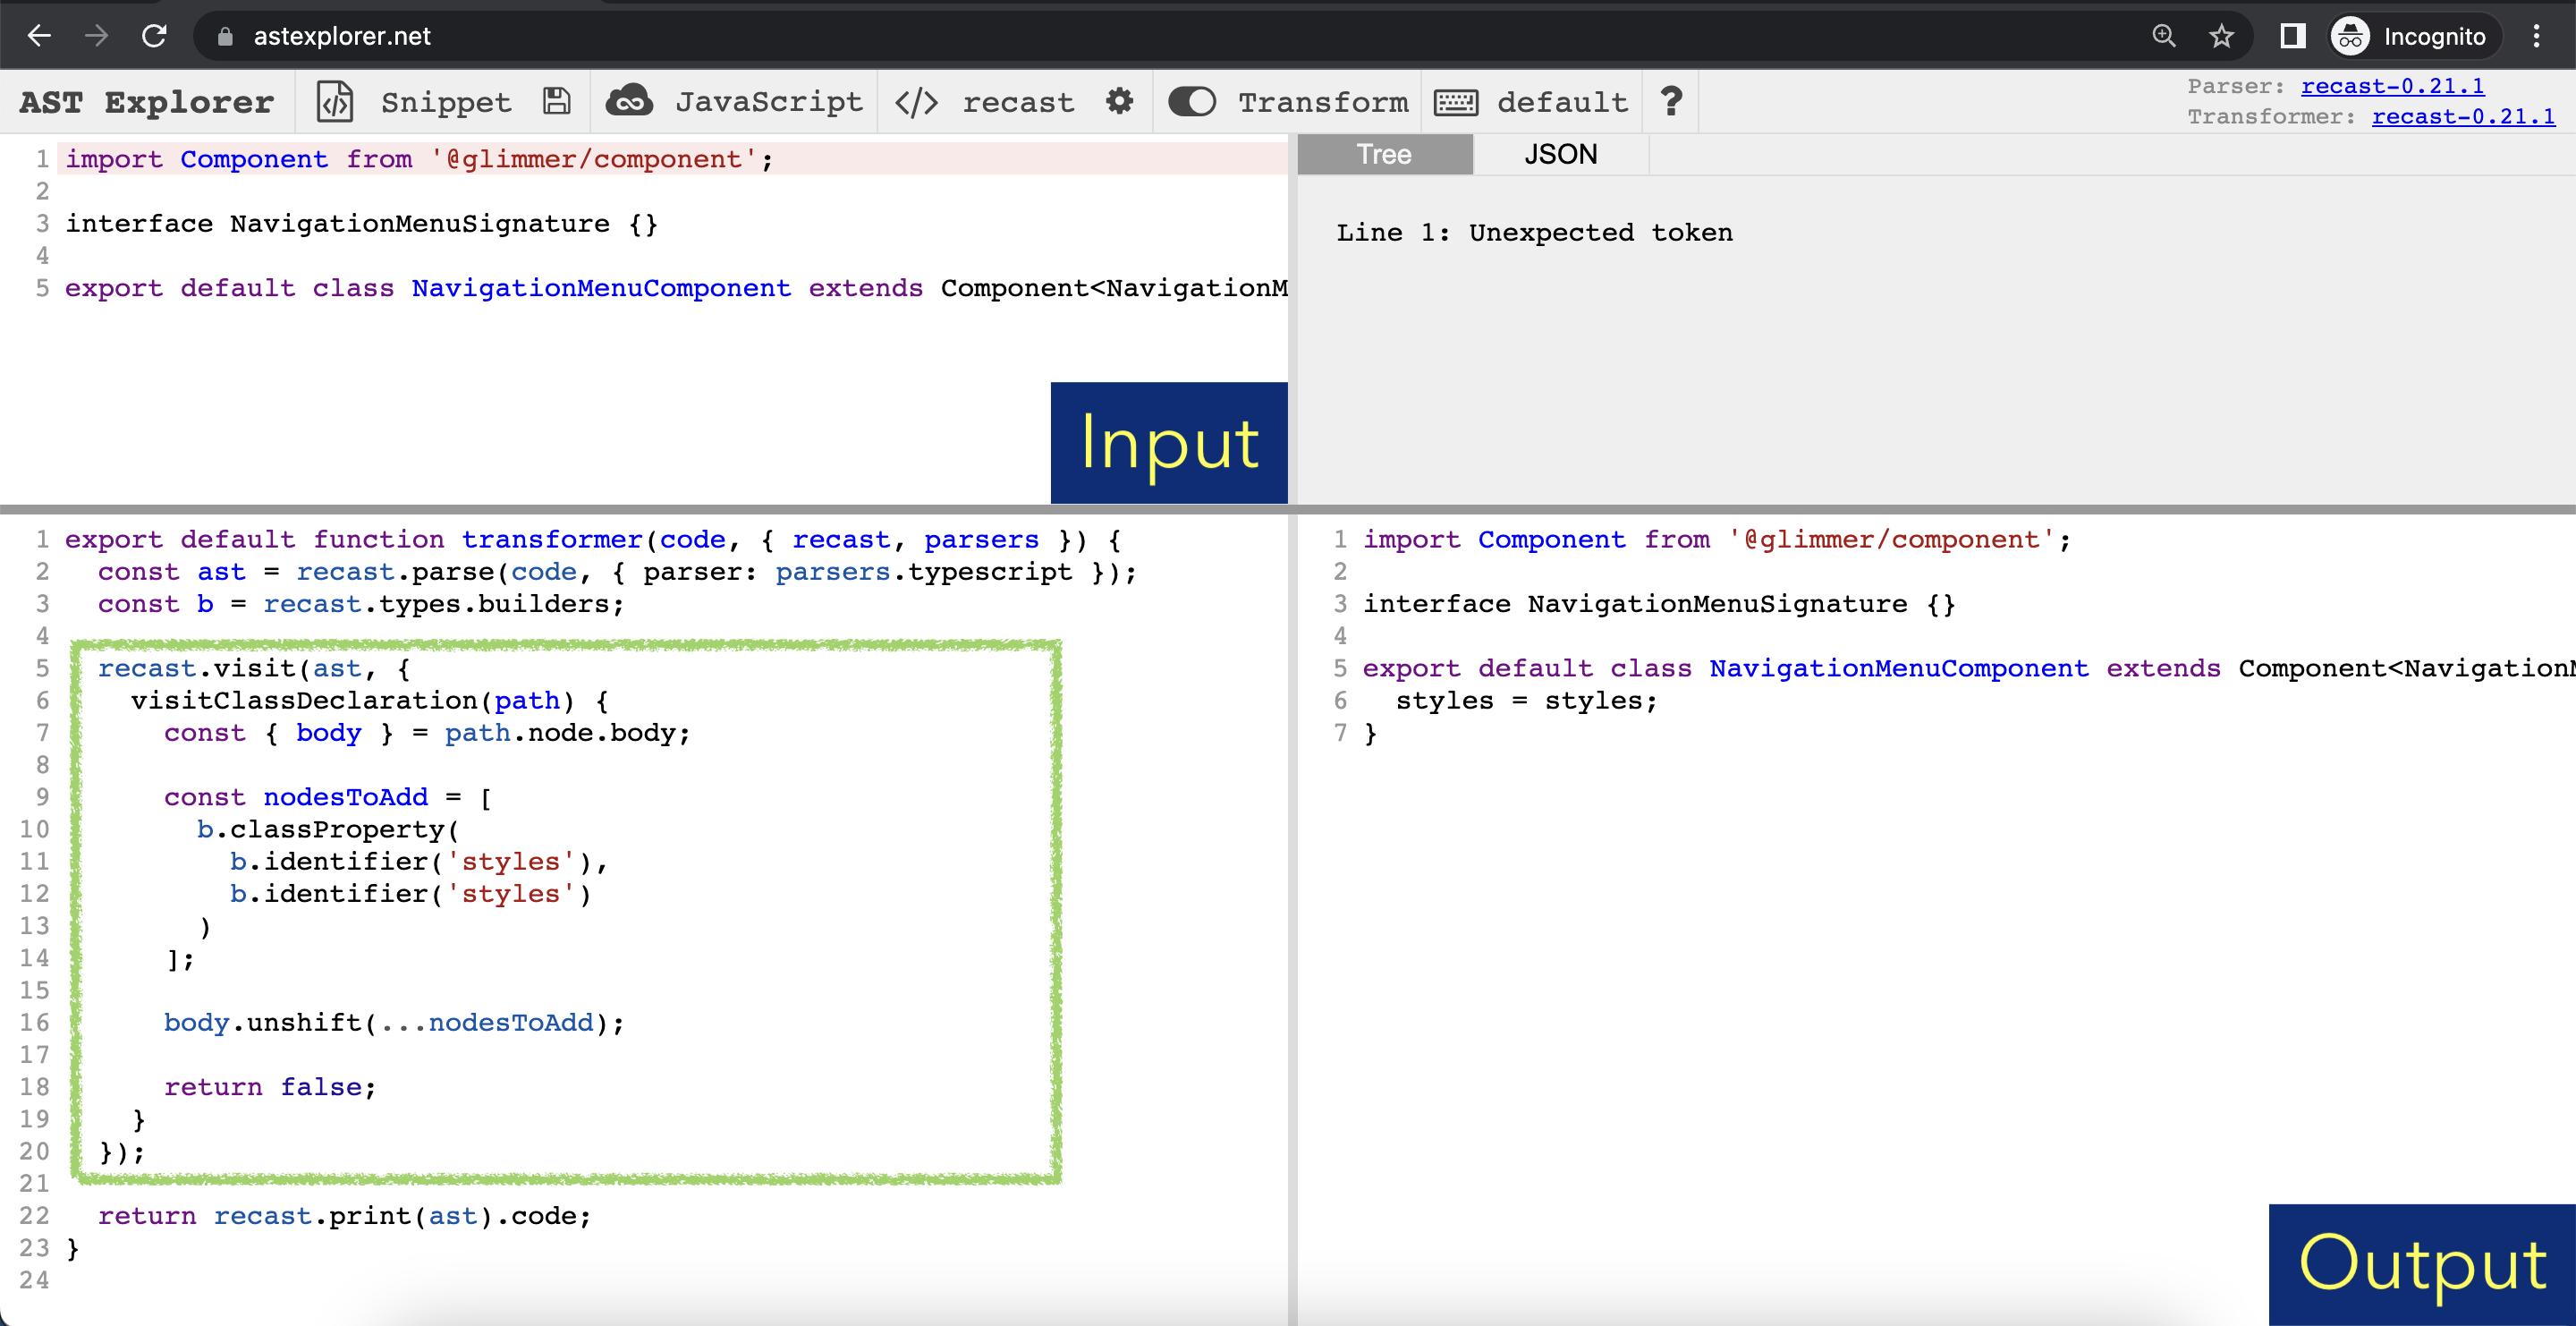This screenshot has height=1326, width=2576.
Task: Reload the page
Action: tap(154, 37)
